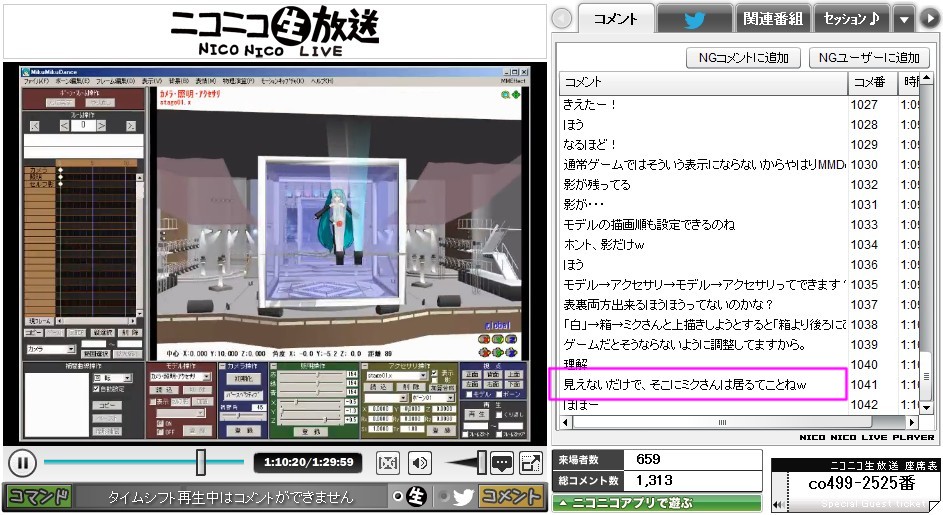Click the コメ番 column header
This screenshot has width=943, height=515.
tap(873, 82)
